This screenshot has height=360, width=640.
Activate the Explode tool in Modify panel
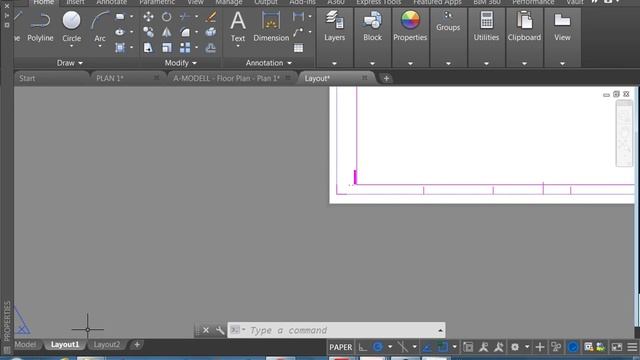pos(211,32)
